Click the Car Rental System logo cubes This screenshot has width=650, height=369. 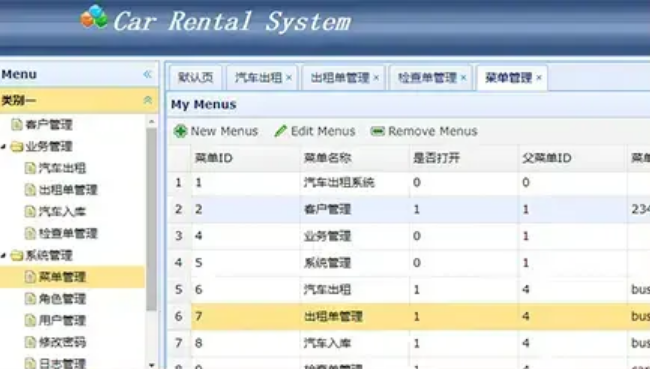tap(94, 17)
